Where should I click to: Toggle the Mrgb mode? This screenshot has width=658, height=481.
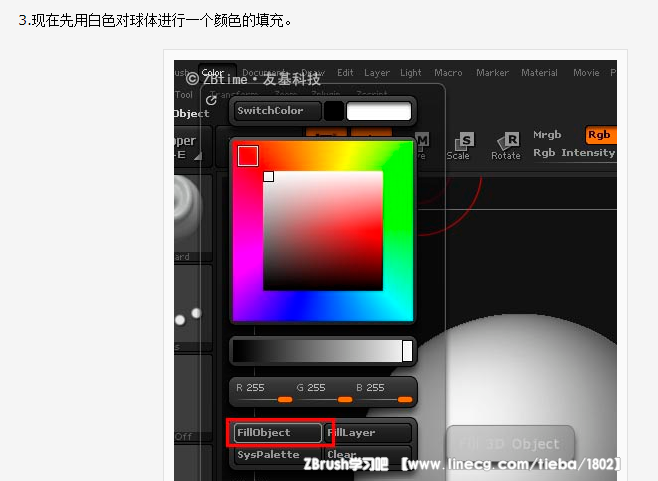[x=547, y=135]
